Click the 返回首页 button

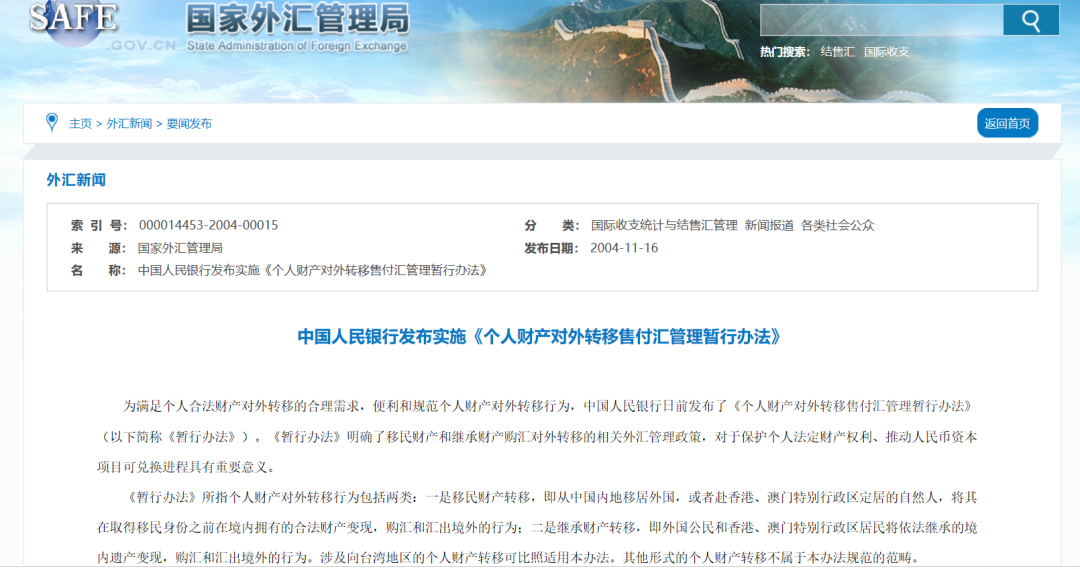coord(1007,123)
